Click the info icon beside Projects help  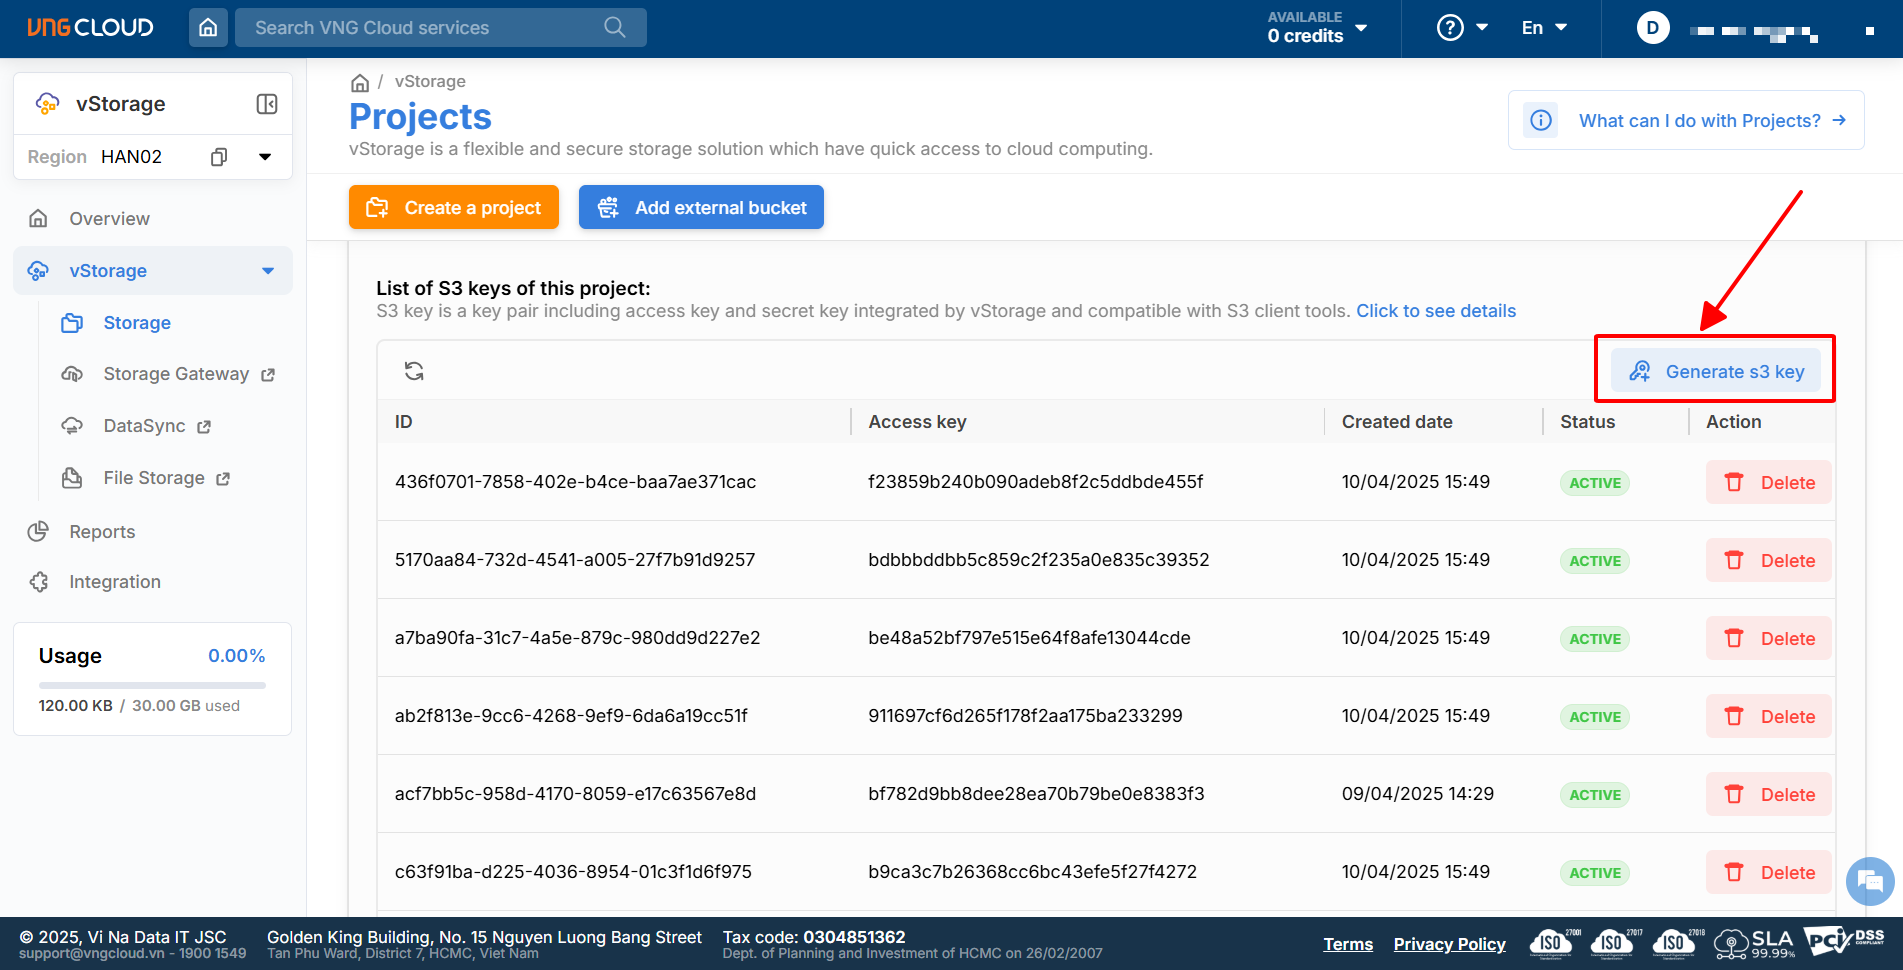[x=1541, y=121]
